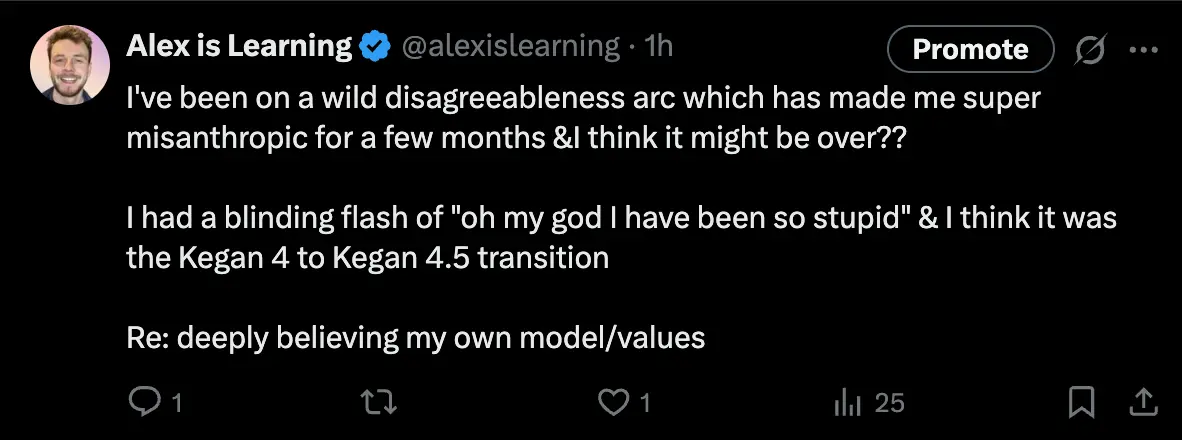1182x440 pixels.
Task: Click the "Alex is Learning" display name
Action: click(x=239, y=46)
